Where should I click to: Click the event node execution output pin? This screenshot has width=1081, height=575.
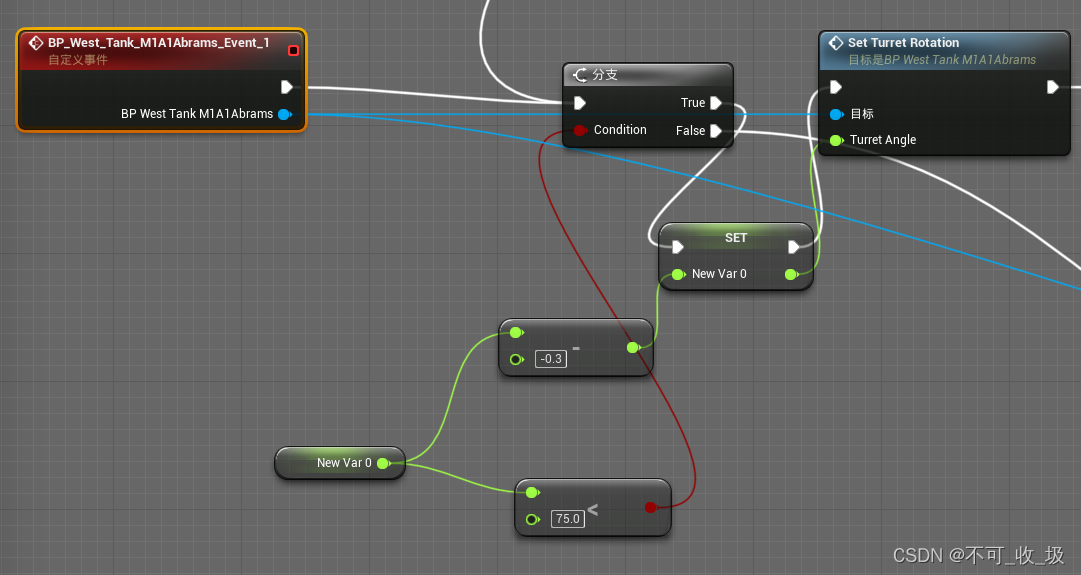coord(287,87)
